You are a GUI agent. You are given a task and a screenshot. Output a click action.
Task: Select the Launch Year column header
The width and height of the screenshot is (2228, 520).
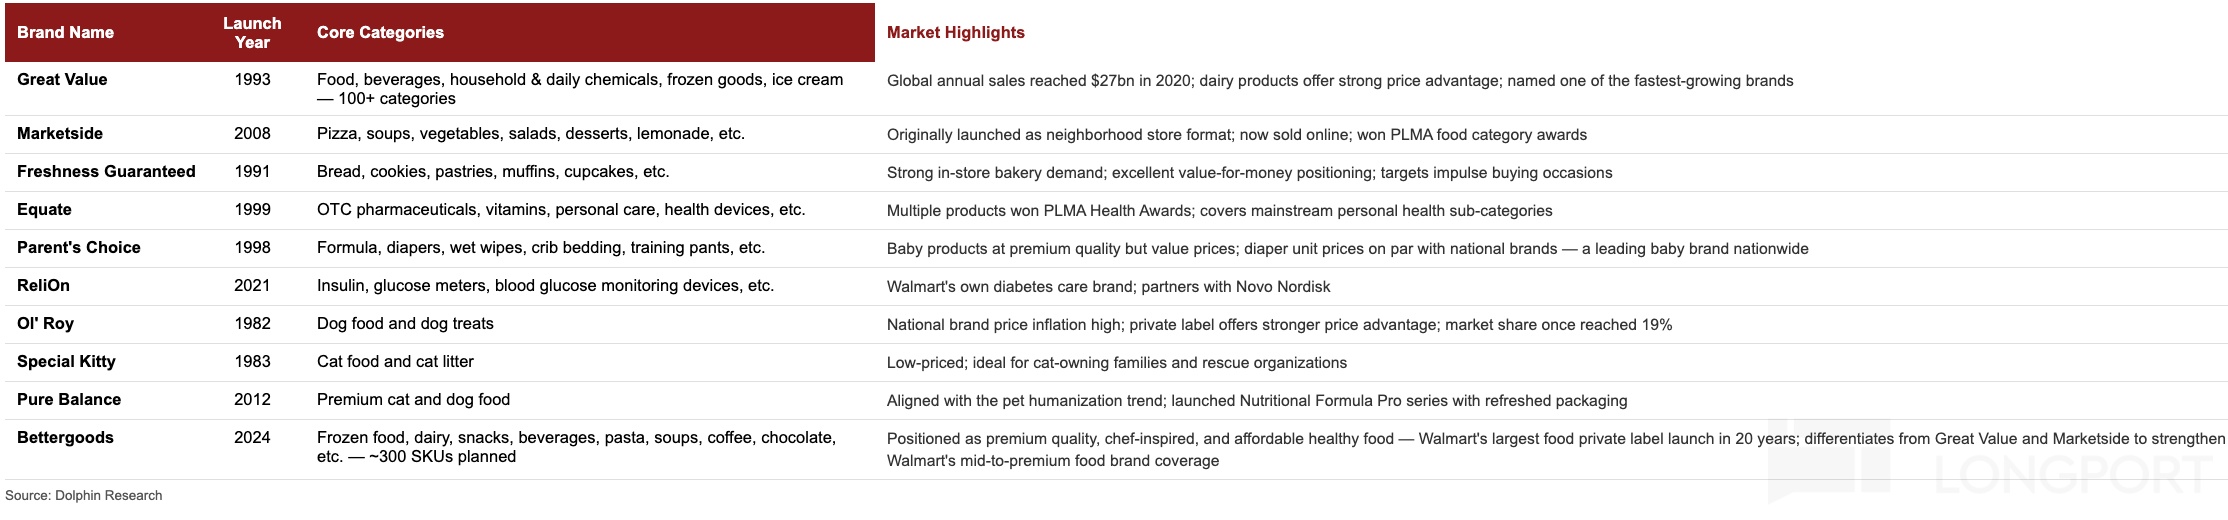click(x=252, y=32)
